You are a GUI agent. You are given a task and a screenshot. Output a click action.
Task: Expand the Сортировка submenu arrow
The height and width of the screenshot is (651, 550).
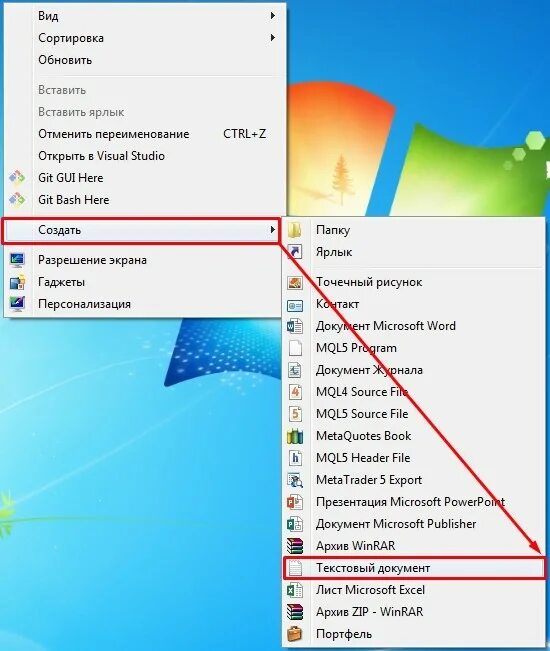(x=273, y=38)
